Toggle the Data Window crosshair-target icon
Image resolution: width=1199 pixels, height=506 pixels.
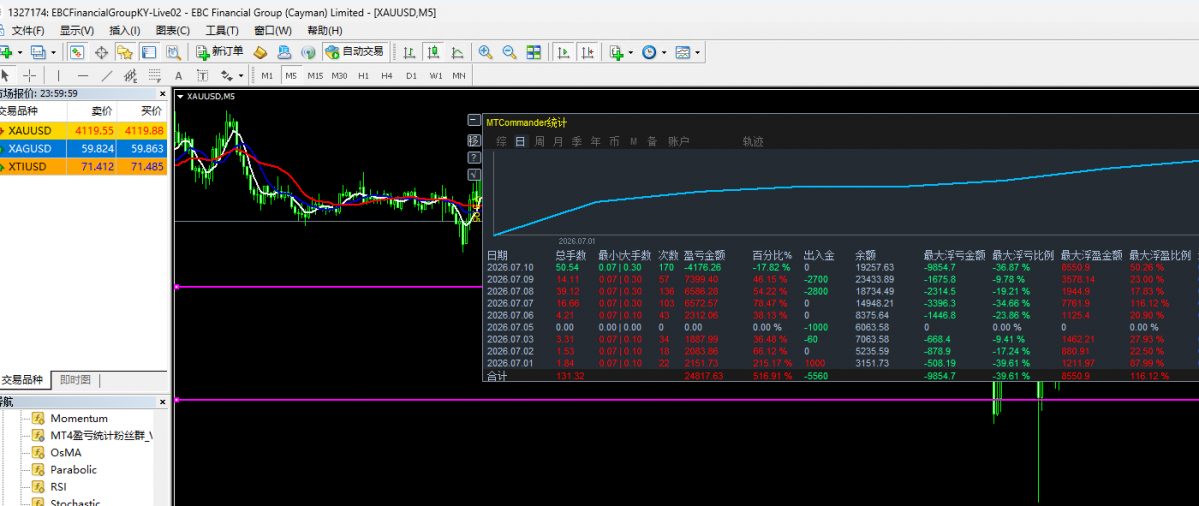tap(101, 52)
